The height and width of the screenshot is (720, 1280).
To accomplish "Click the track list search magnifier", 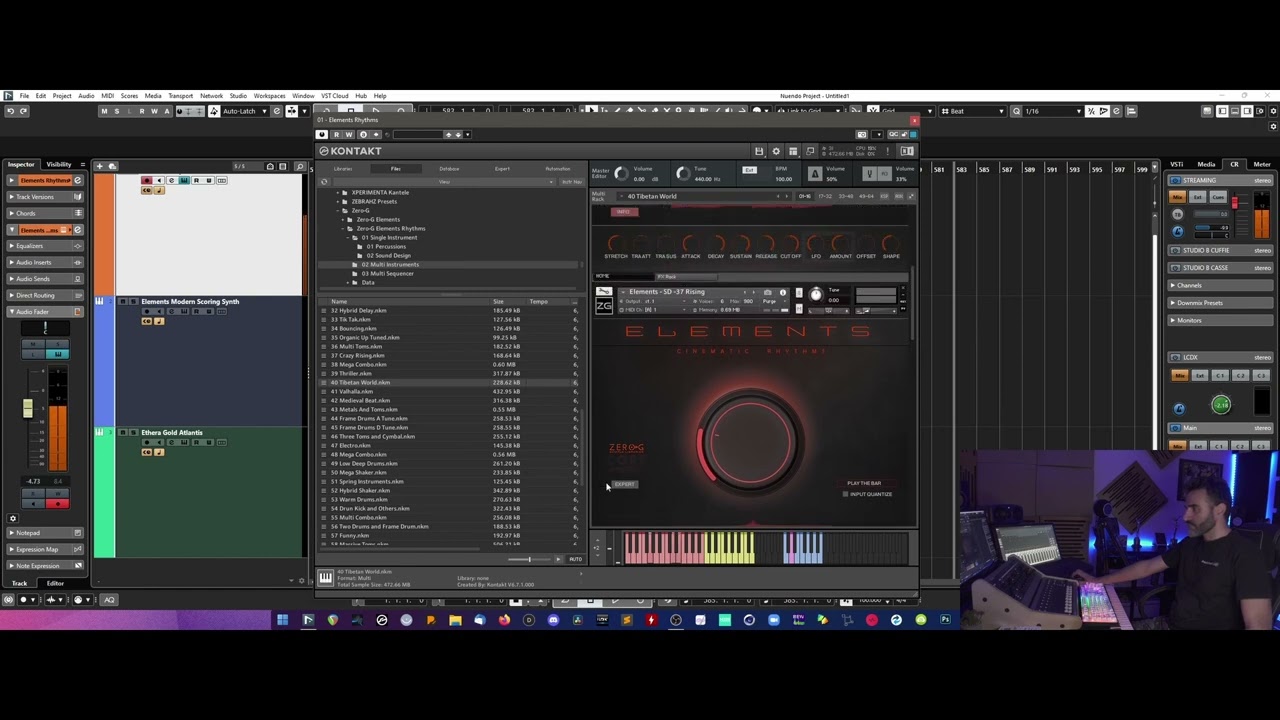I will pos(299,166).
